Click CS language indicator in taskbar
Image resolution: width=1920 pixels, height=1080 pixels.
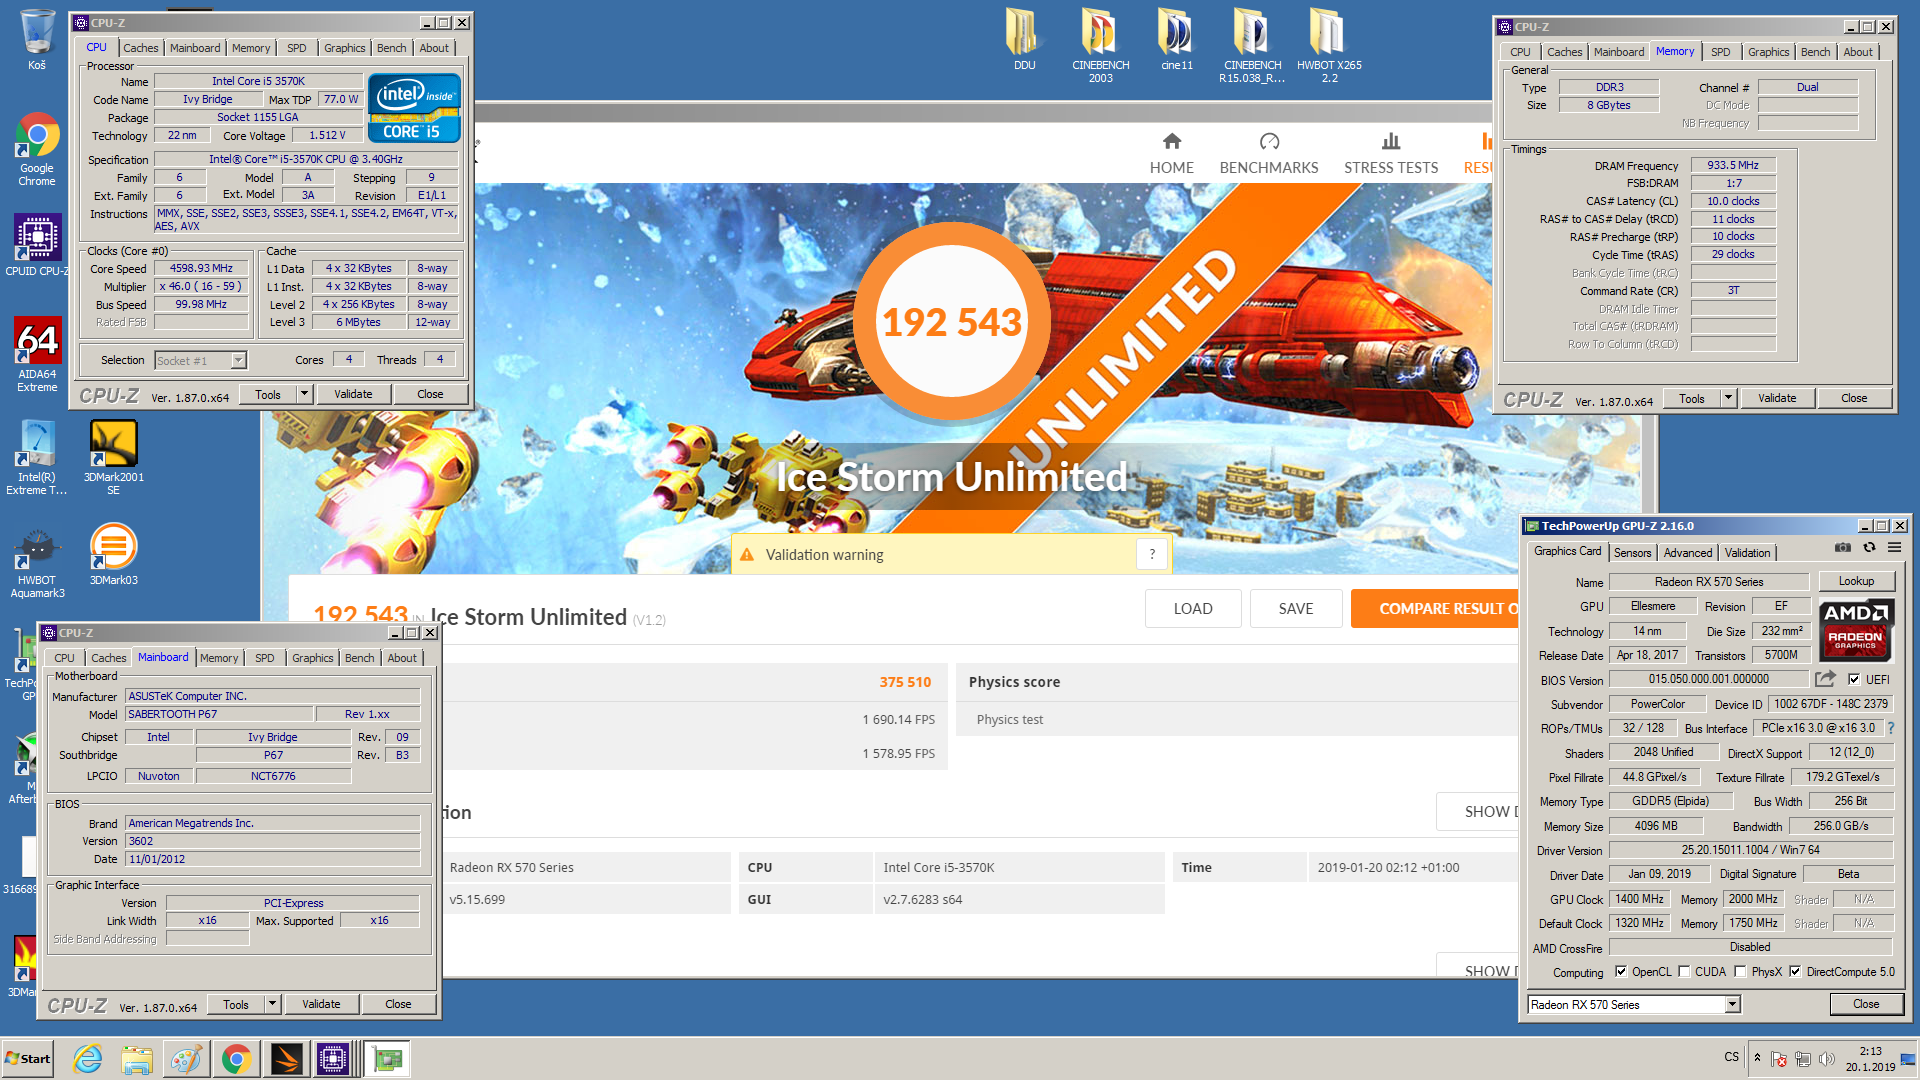[1731, 1057]
